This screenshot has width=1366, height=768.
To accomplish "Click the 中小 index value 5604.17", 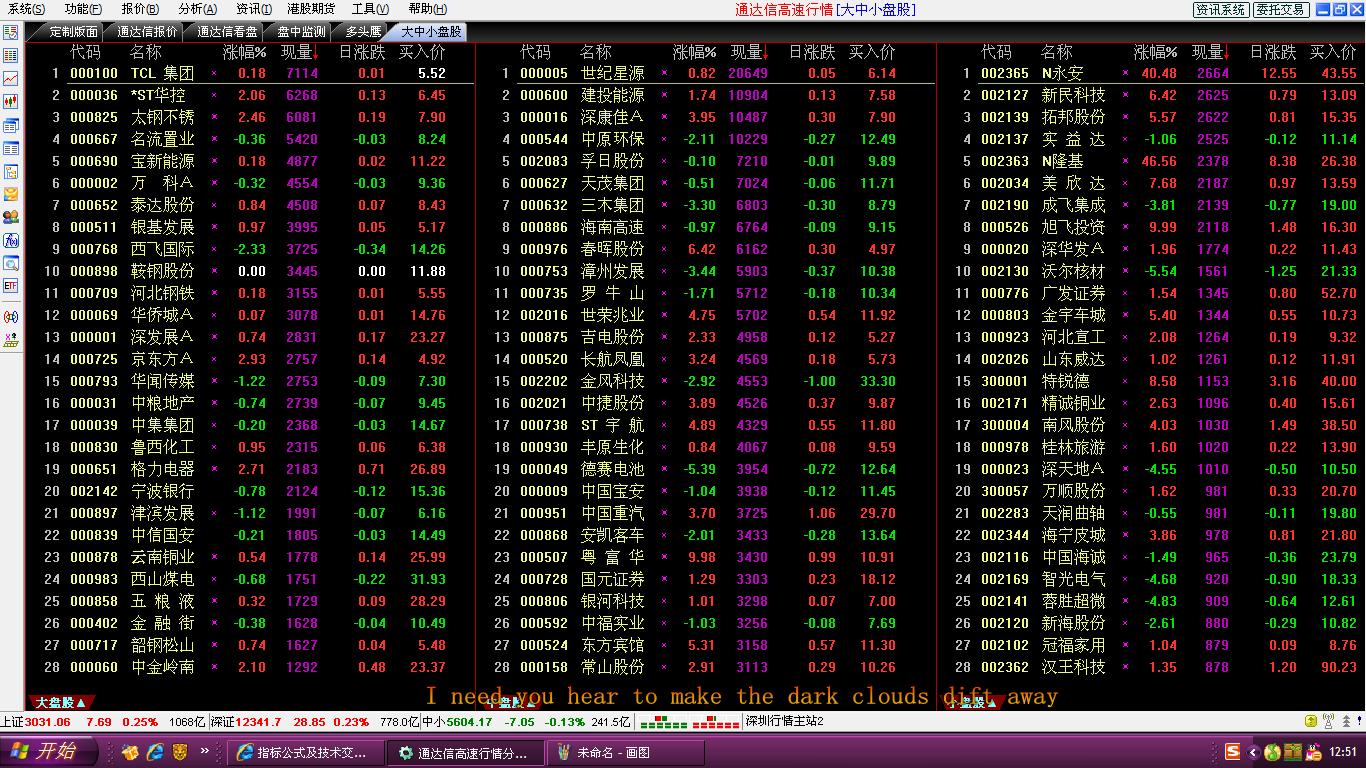I will [469, 721].
